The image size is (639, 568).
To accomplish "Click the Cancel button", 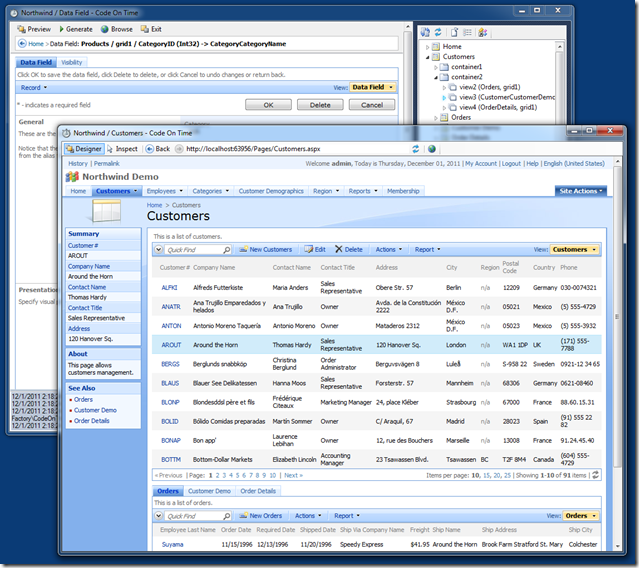I will tap(371, 104).
